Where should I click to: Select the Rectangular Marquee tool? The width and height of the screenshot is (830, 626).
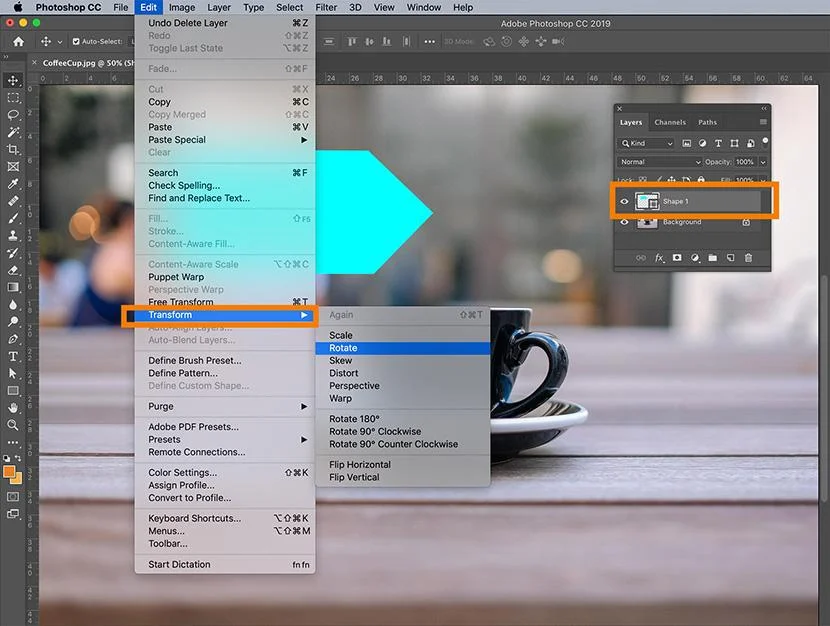click(x=13, y=98)
